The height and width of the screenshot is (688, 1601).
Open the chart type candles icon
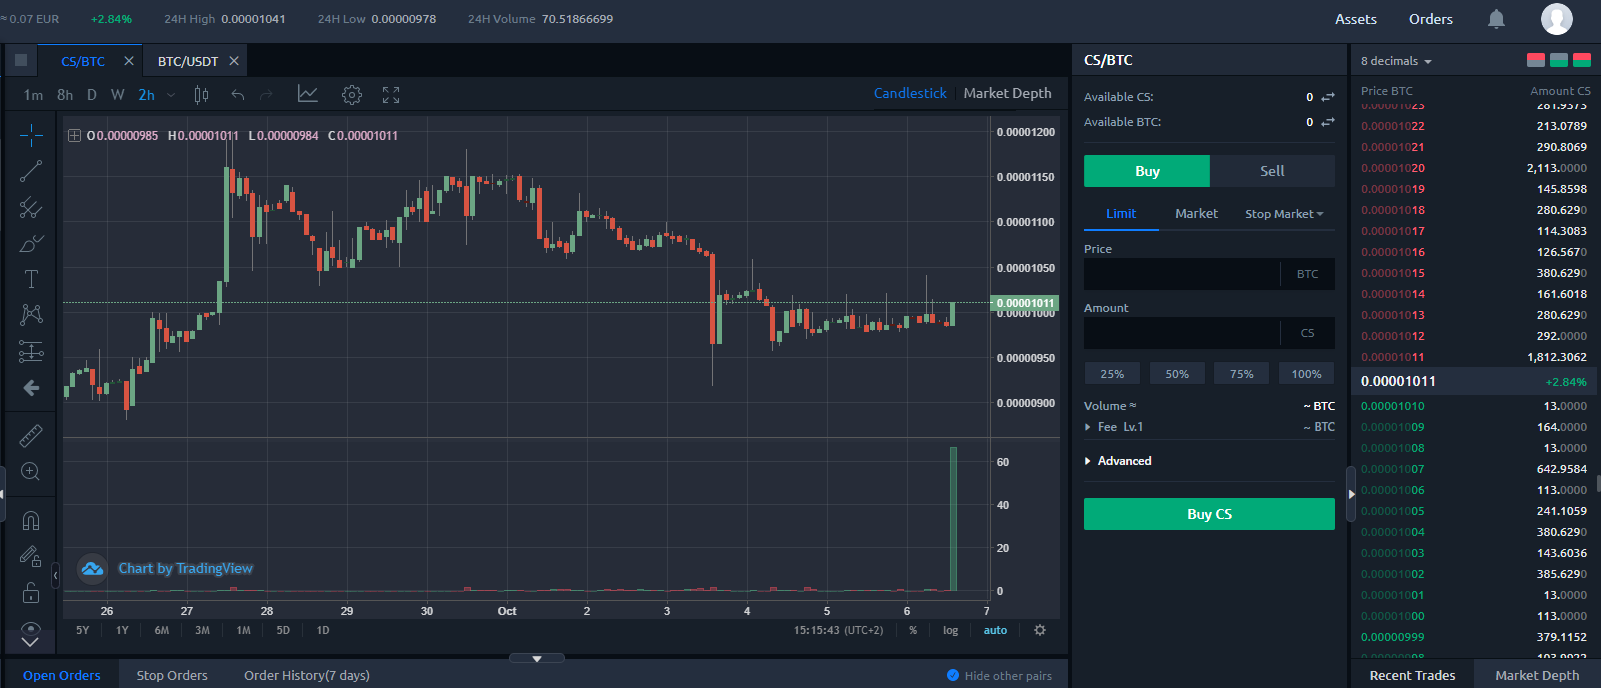pos(201,95)
